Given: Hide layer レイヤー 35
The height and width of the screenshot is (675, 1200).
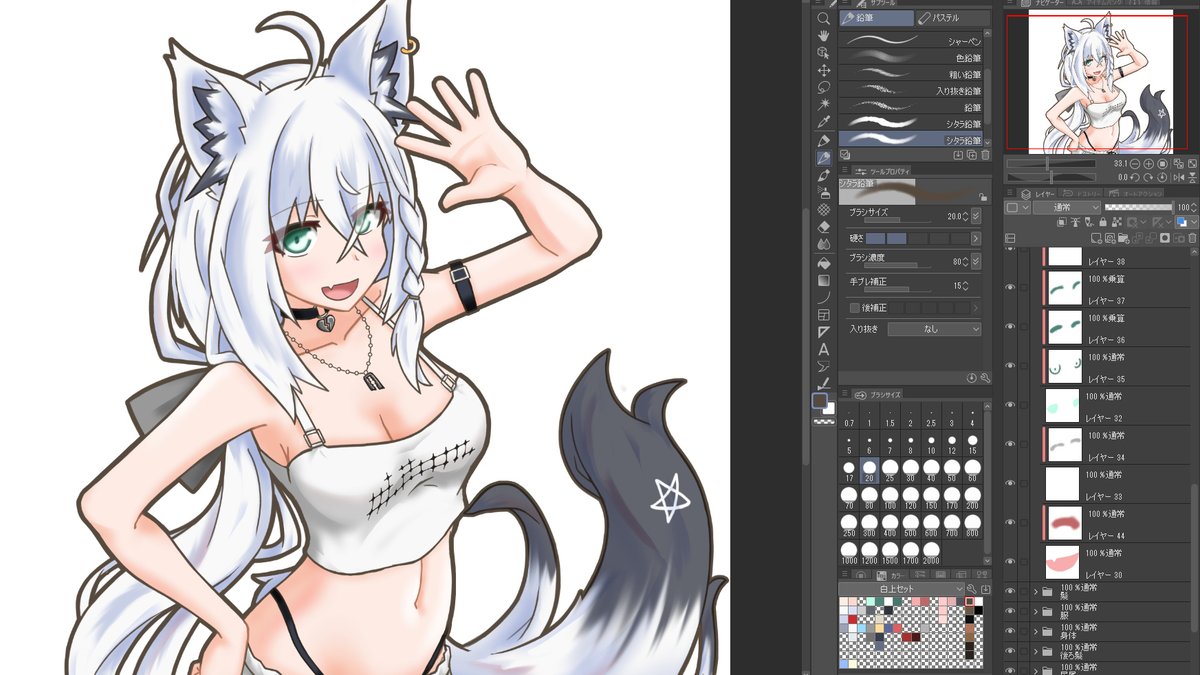Looking at the screenshot, I should pyautogui.click(x=1010, y=365).
